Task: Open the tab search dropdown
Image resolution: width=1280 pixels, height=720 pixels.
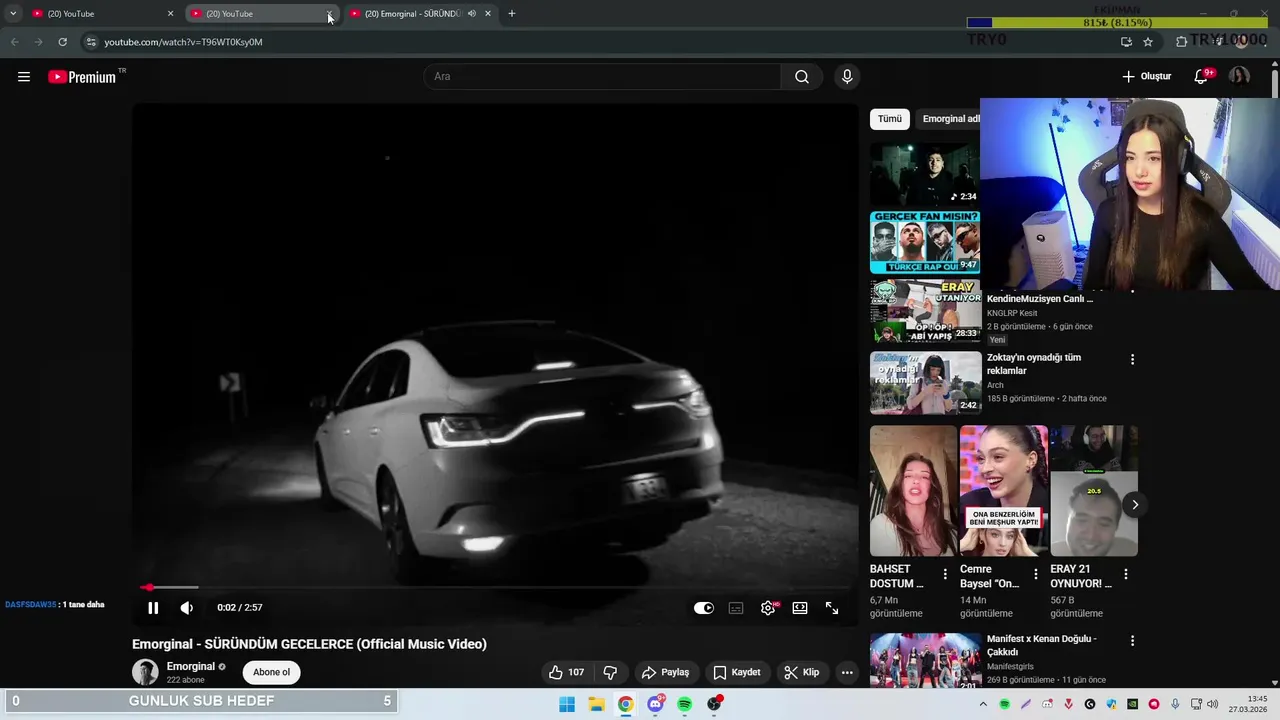Action: tap(13, 14)
